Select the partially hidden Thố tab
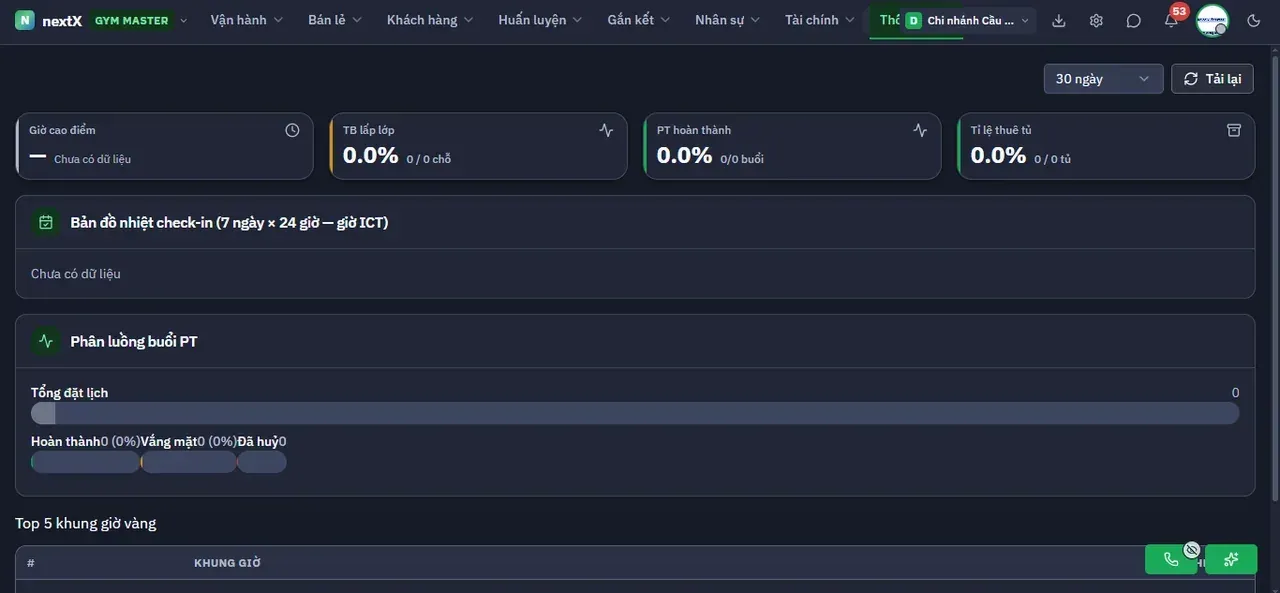 [885, 20]
